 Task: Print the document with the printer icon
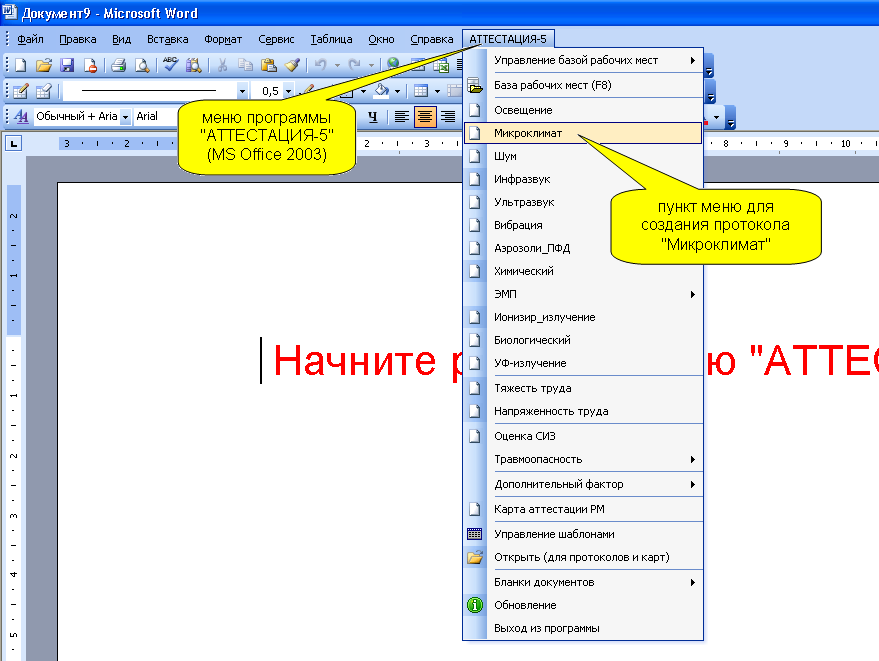click(x=118, y=65)
